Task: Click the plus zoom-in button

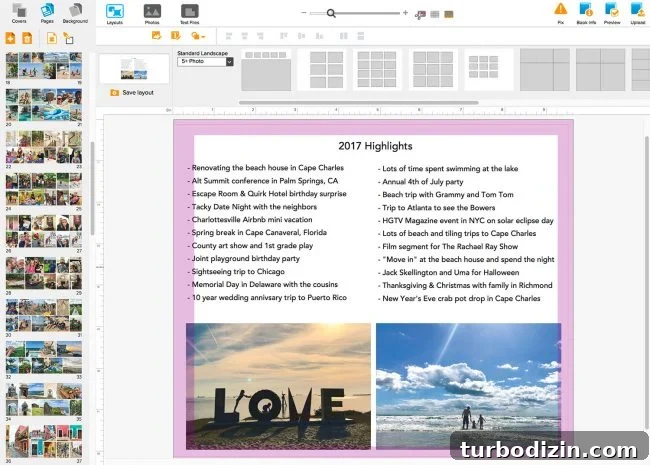Action: click(405, 13)
